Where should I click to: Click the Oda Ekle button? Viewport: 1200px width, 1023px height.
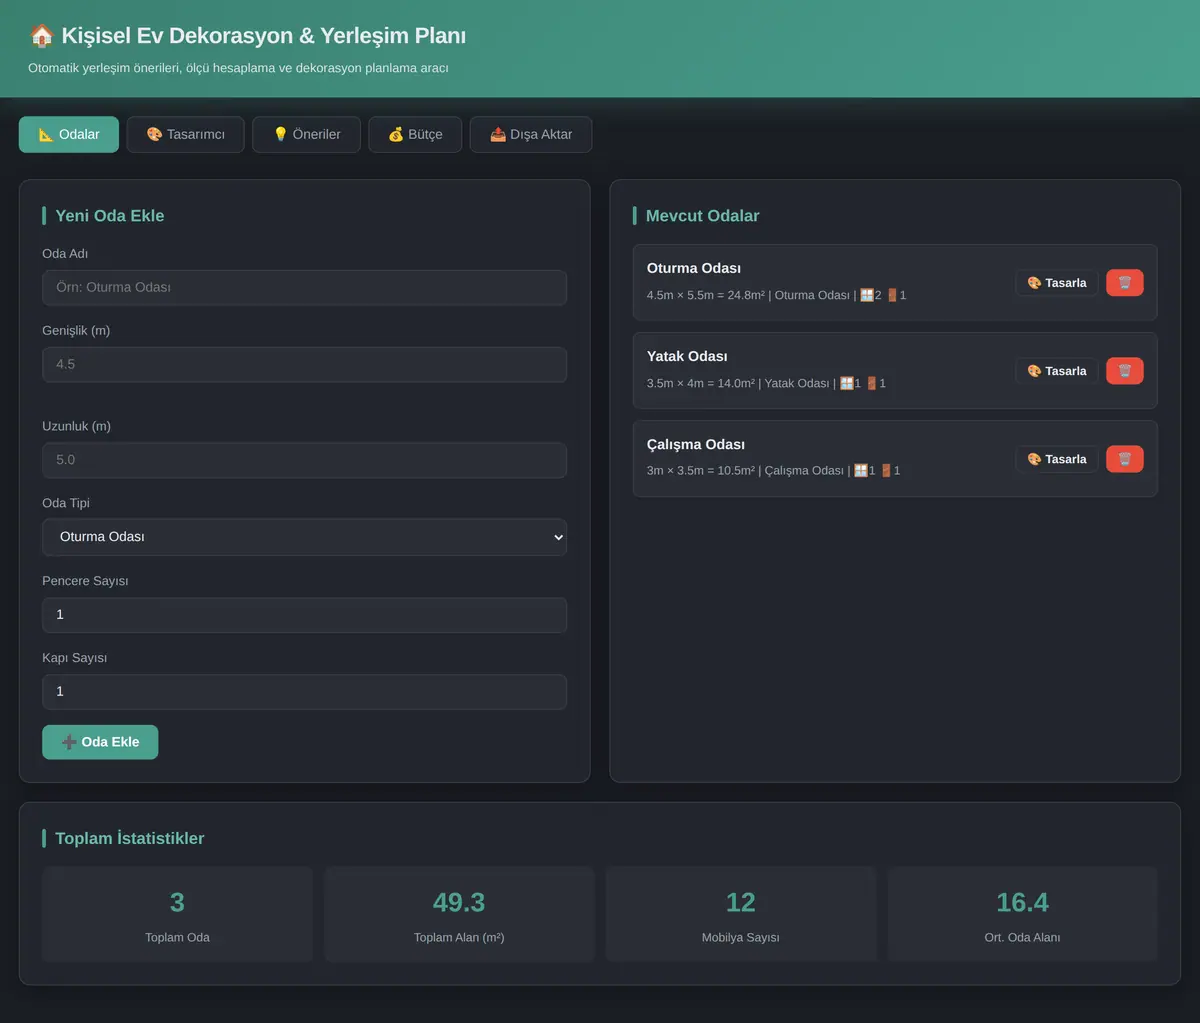pyautogui.click(x=100, y=742)
